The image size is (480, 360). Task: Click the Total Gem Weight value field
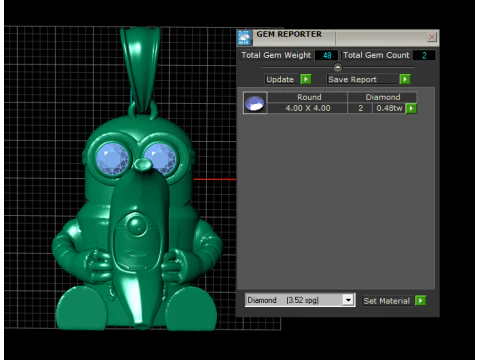(x=326, y=55)
